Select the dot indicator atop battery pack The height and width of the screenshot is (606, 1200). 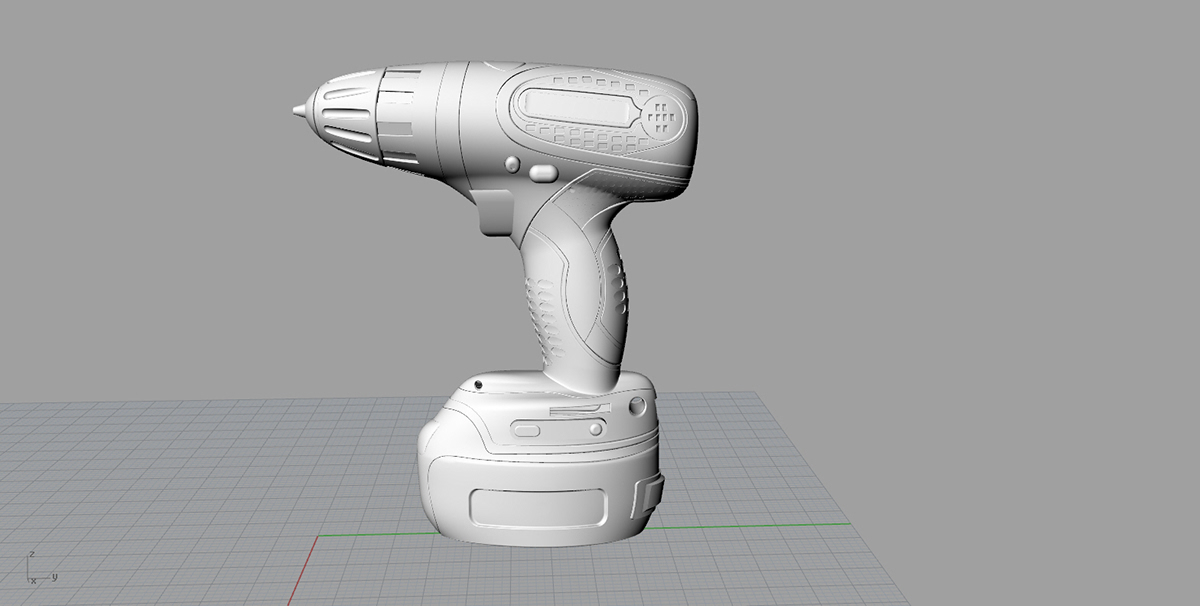tap(478, 383)
